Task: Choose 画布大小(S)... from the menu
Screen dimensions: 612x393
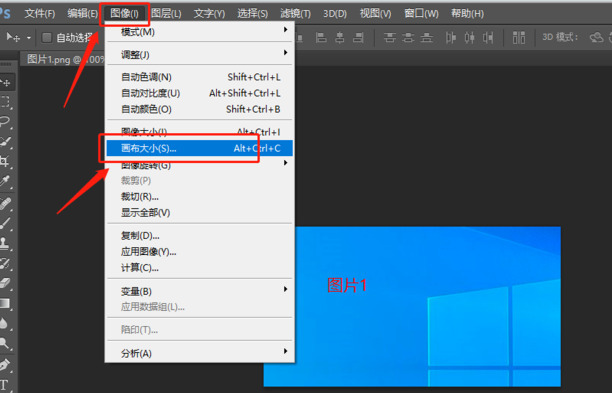Action: tap(199, 148)
